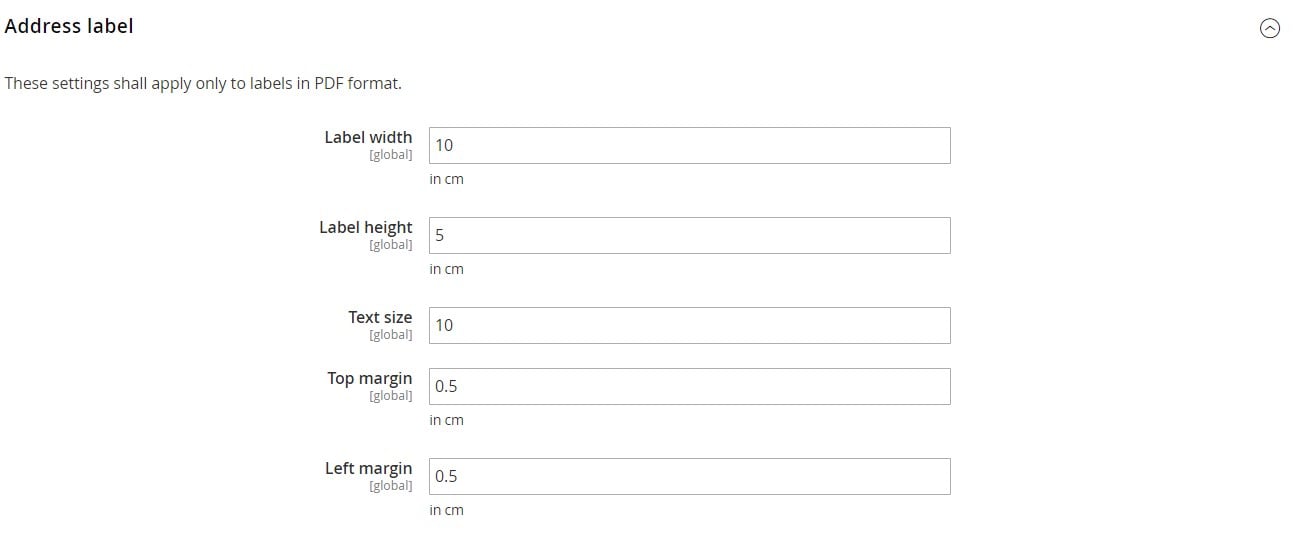The width and height of the screenshot is (1295, 542).
Task: Click the Address label section heading
Action: 69,27
